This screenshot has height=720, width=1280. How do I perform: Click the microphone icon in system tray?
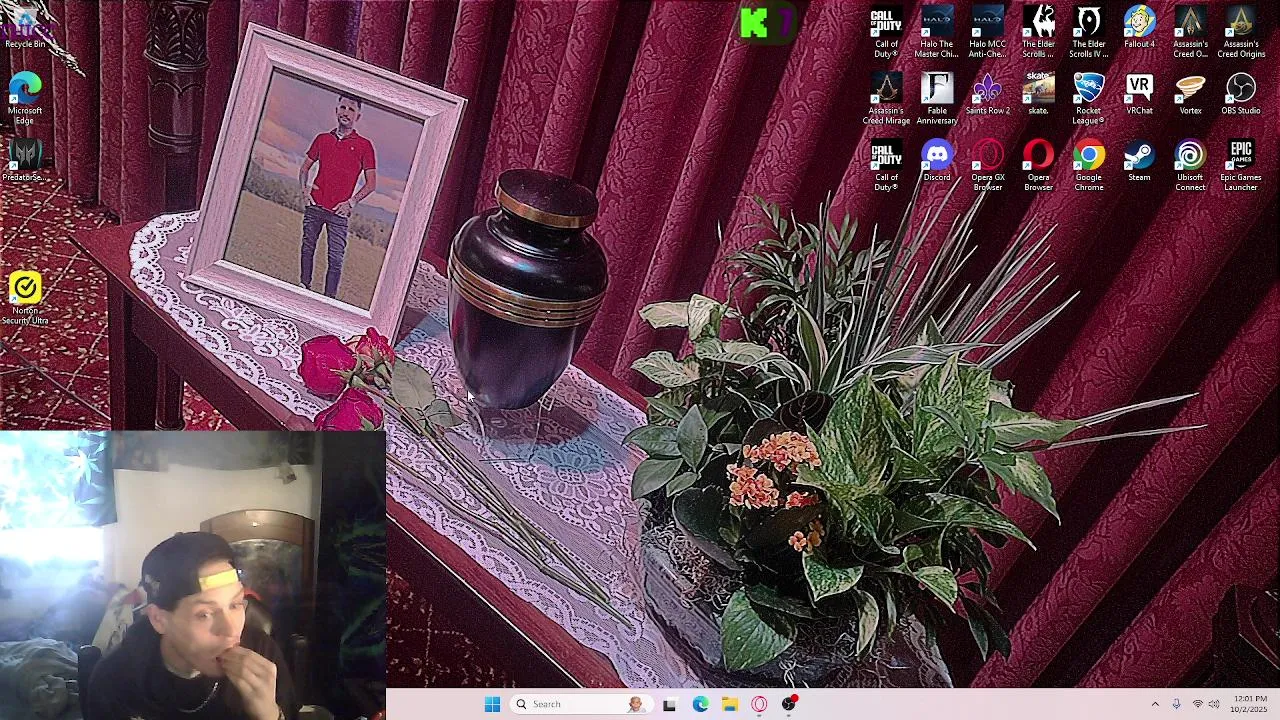coord(1176,704)
